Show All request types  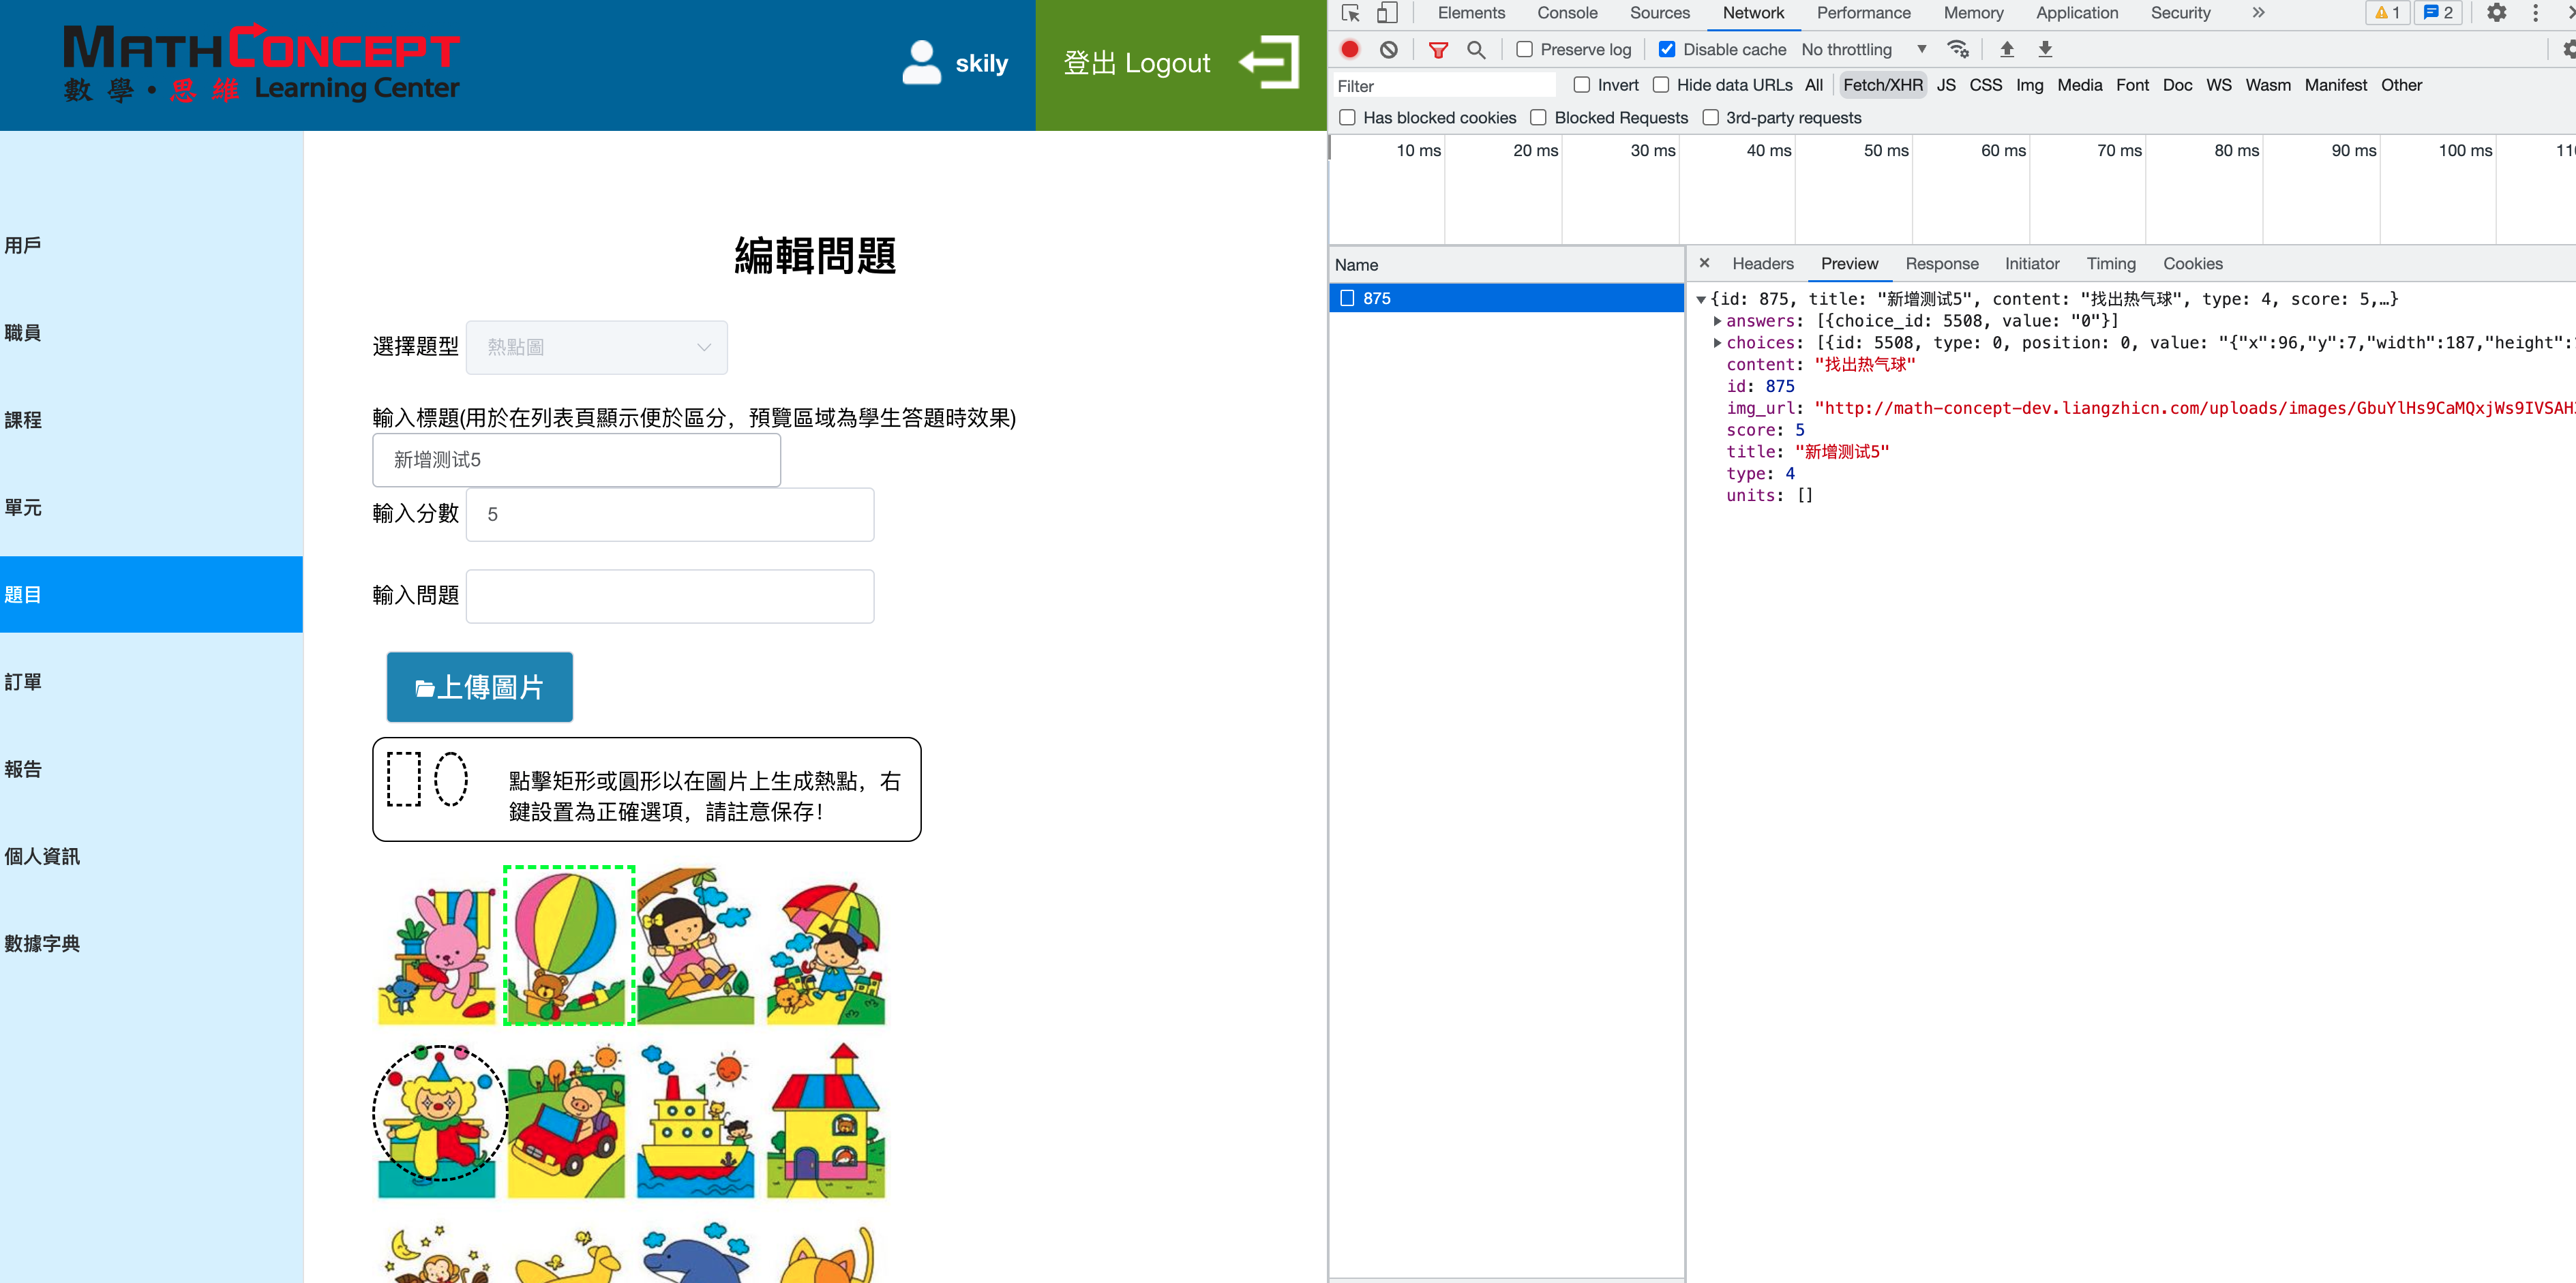pos(1813,85)
